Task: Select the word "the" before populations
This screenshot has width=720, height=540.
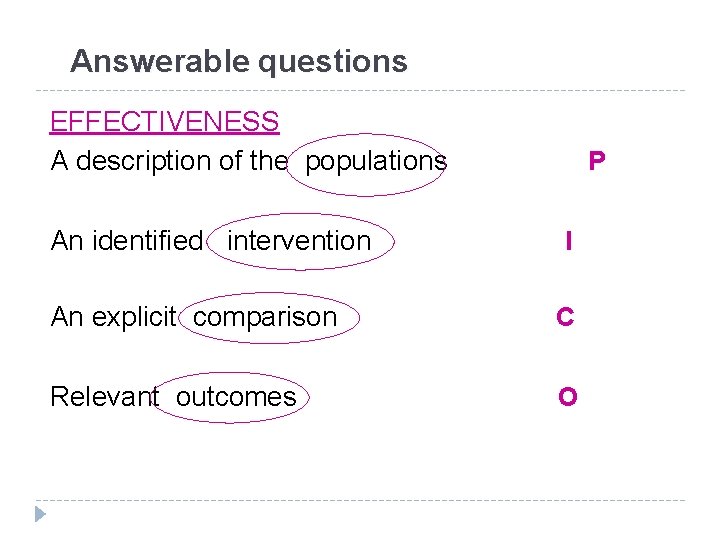Action: 267,161
